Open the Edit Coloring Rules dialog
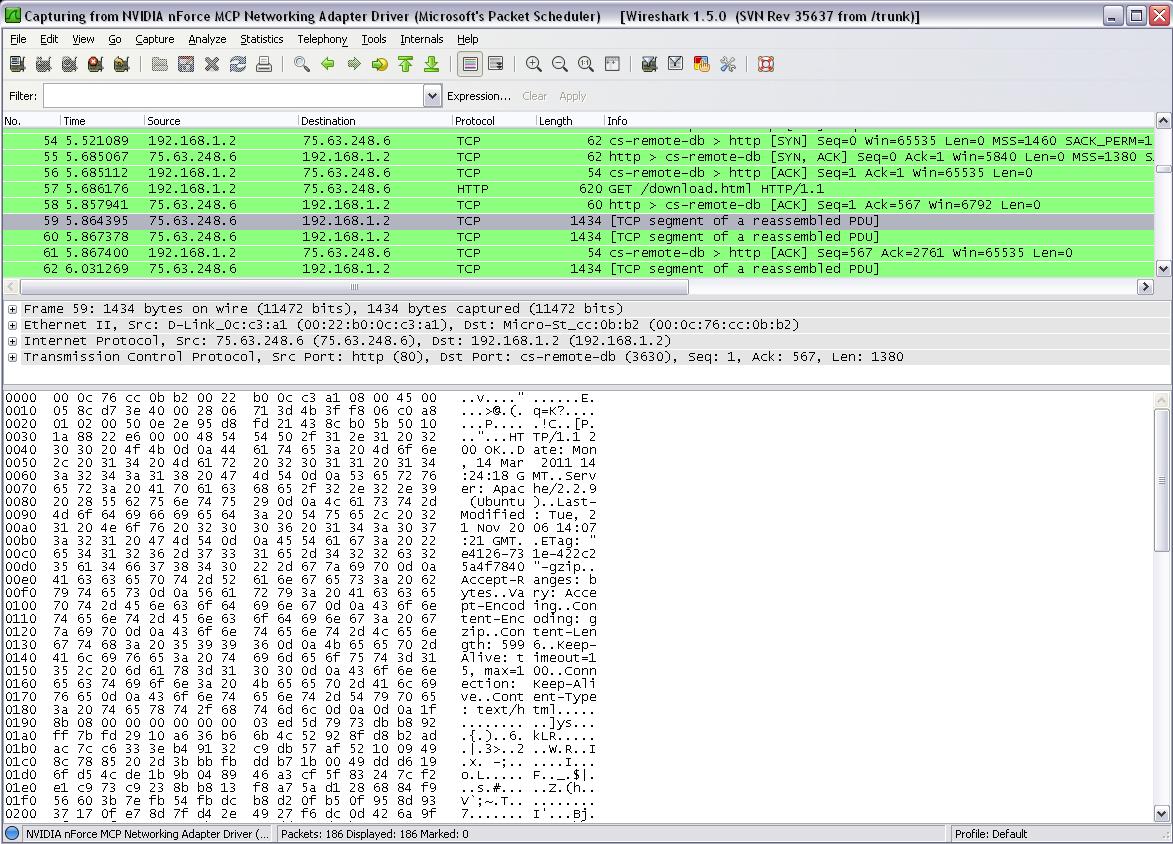This screenshot has width=1173, height=844. (701, 63)
